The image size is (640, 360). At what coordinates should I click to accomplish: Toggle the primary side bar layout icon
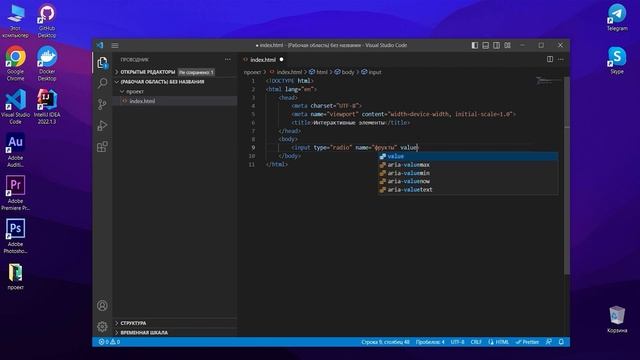[475, 45]
